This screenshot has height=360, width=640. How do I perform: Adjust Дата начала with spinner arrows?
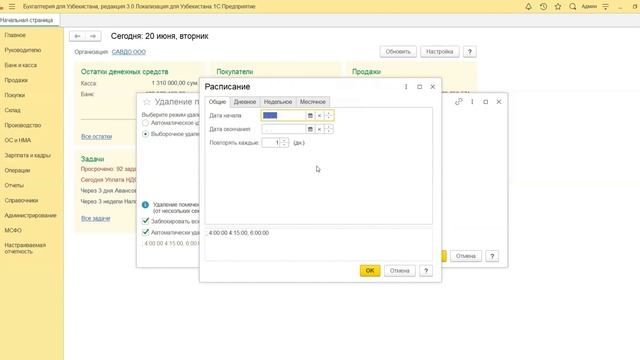329,116
